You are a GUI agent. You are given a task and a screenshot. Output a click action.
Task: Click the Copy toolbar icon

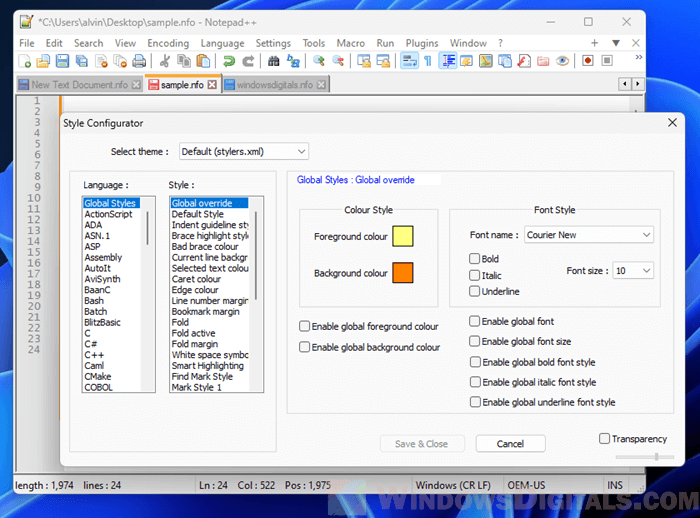click(184, 61)
